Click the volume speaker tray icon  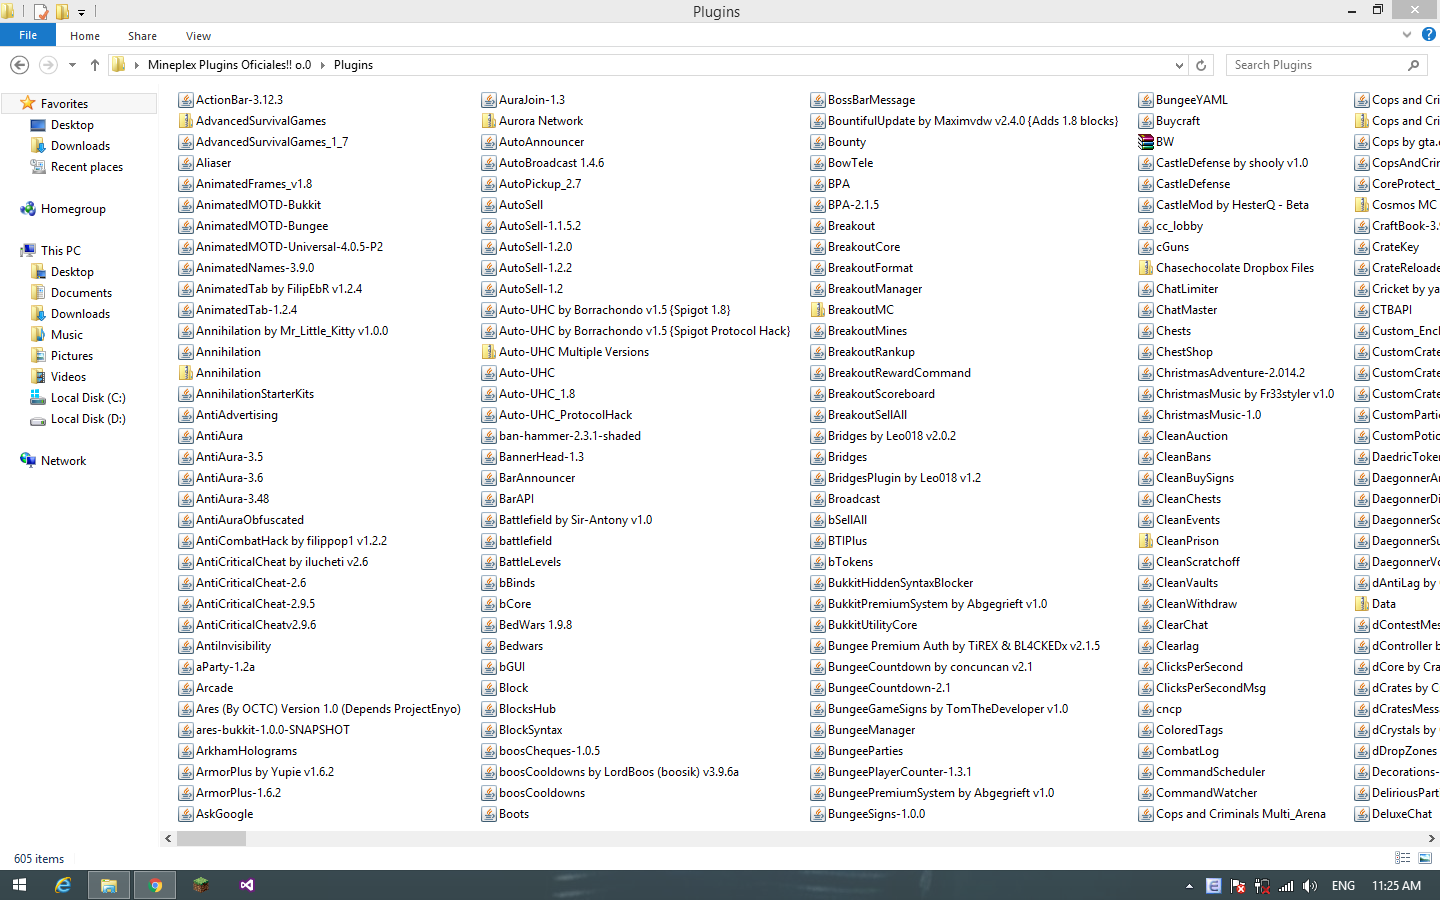[x=1310, y=886]
